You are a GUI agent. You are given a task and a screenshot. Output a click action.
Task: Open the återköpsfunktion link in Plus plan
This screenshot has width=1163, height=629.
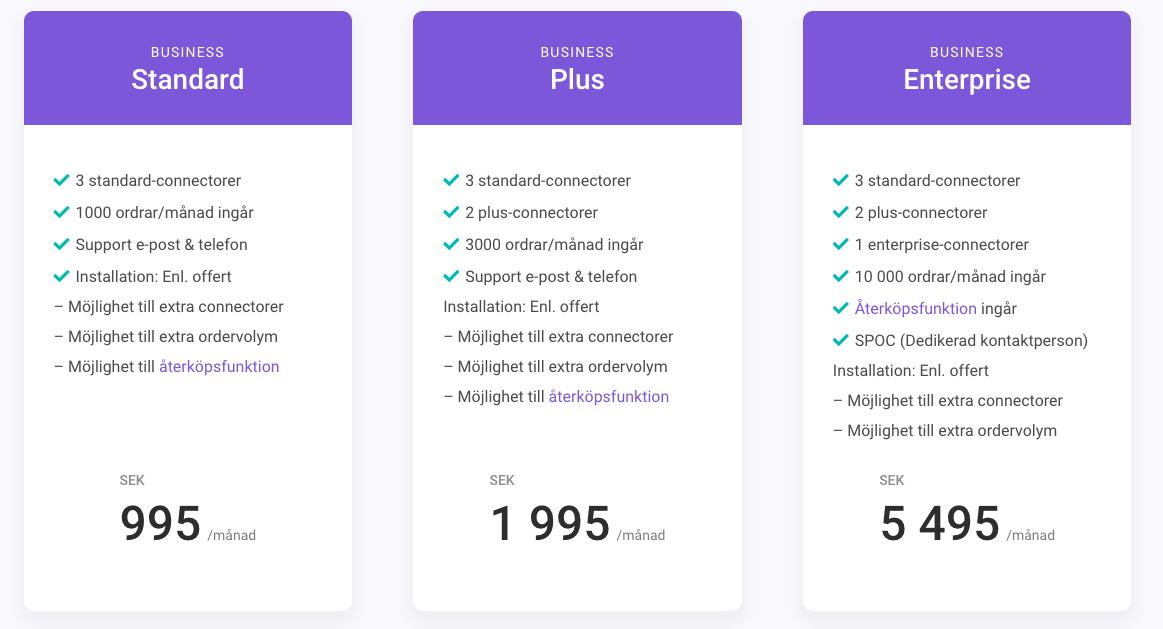coord(609,397)
